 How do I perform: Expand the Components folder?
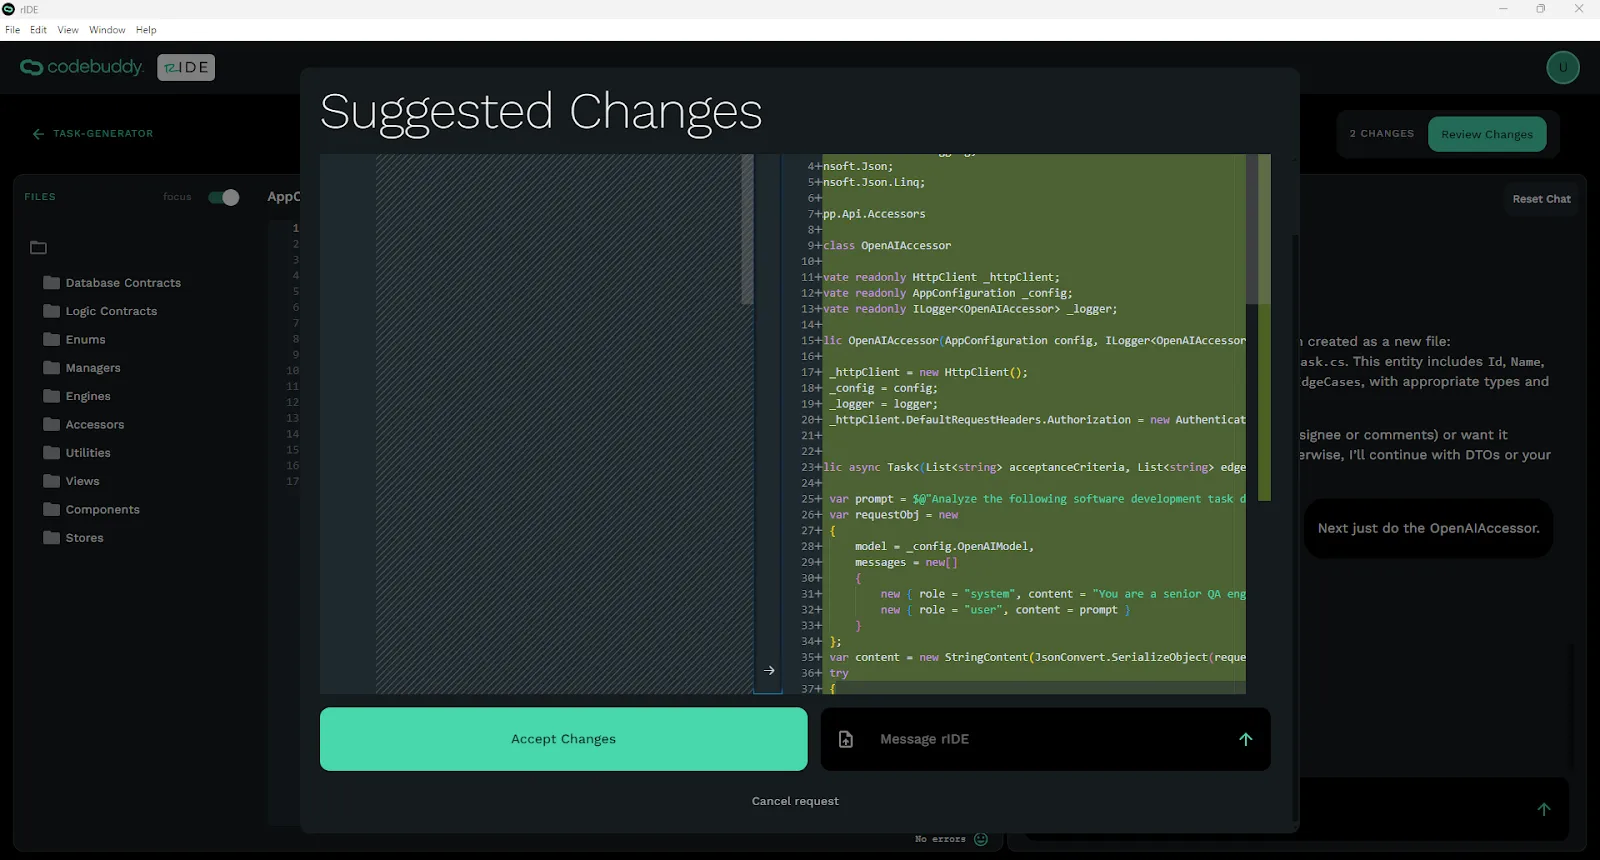point(91,509)
